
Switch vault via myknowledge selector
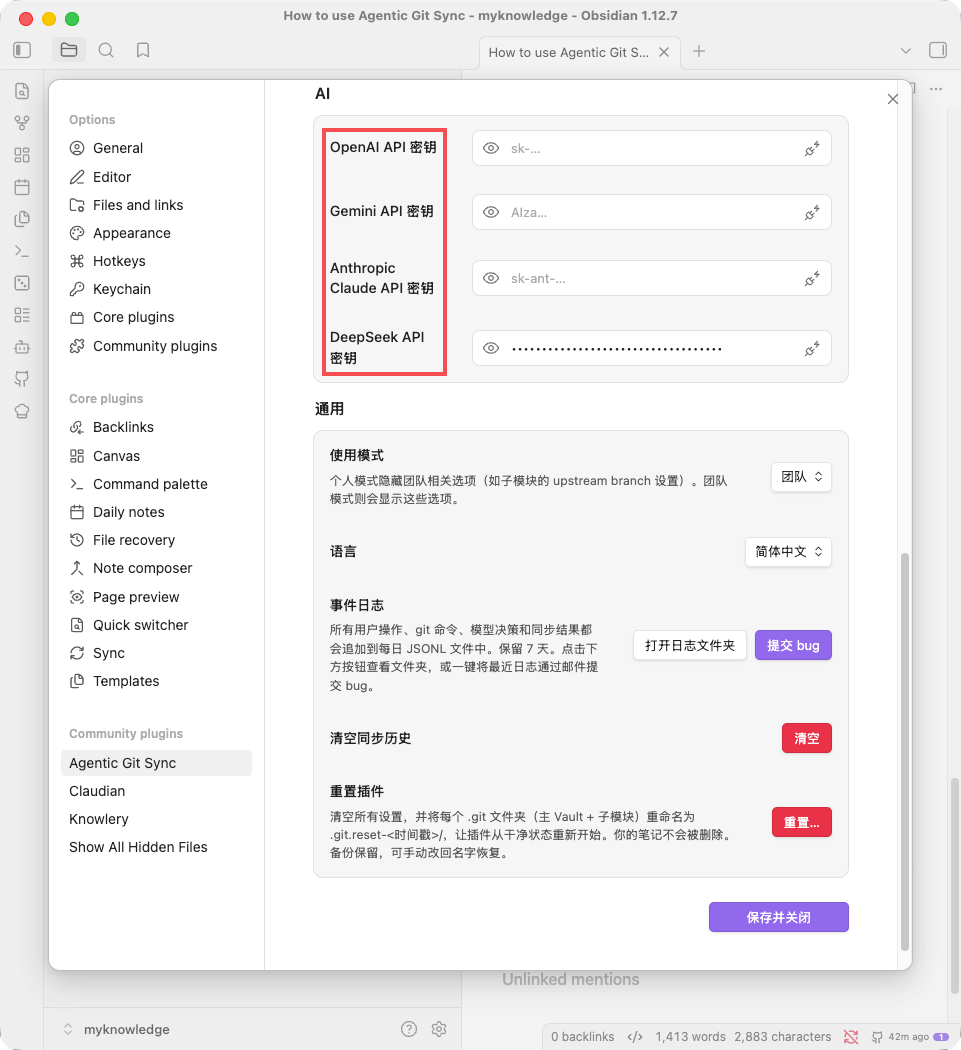(117, 1029)
